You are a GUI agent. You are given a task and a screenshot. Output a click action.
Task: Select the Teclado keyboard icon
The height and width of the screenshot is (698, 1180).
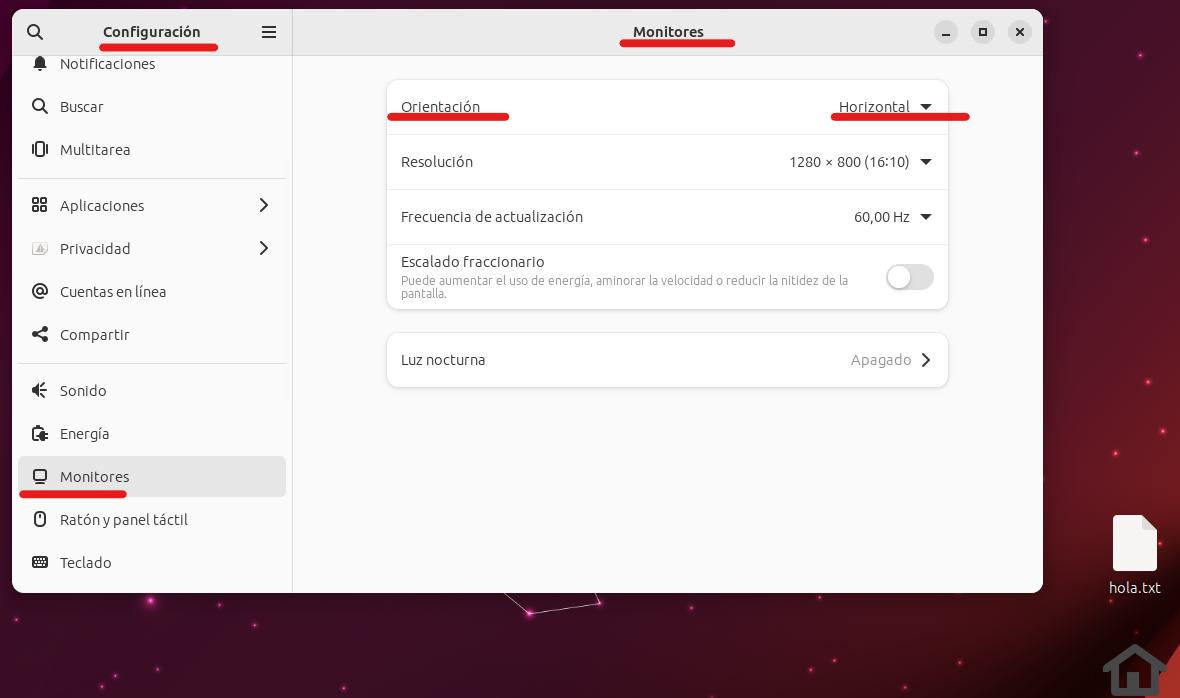pos(40,562)
